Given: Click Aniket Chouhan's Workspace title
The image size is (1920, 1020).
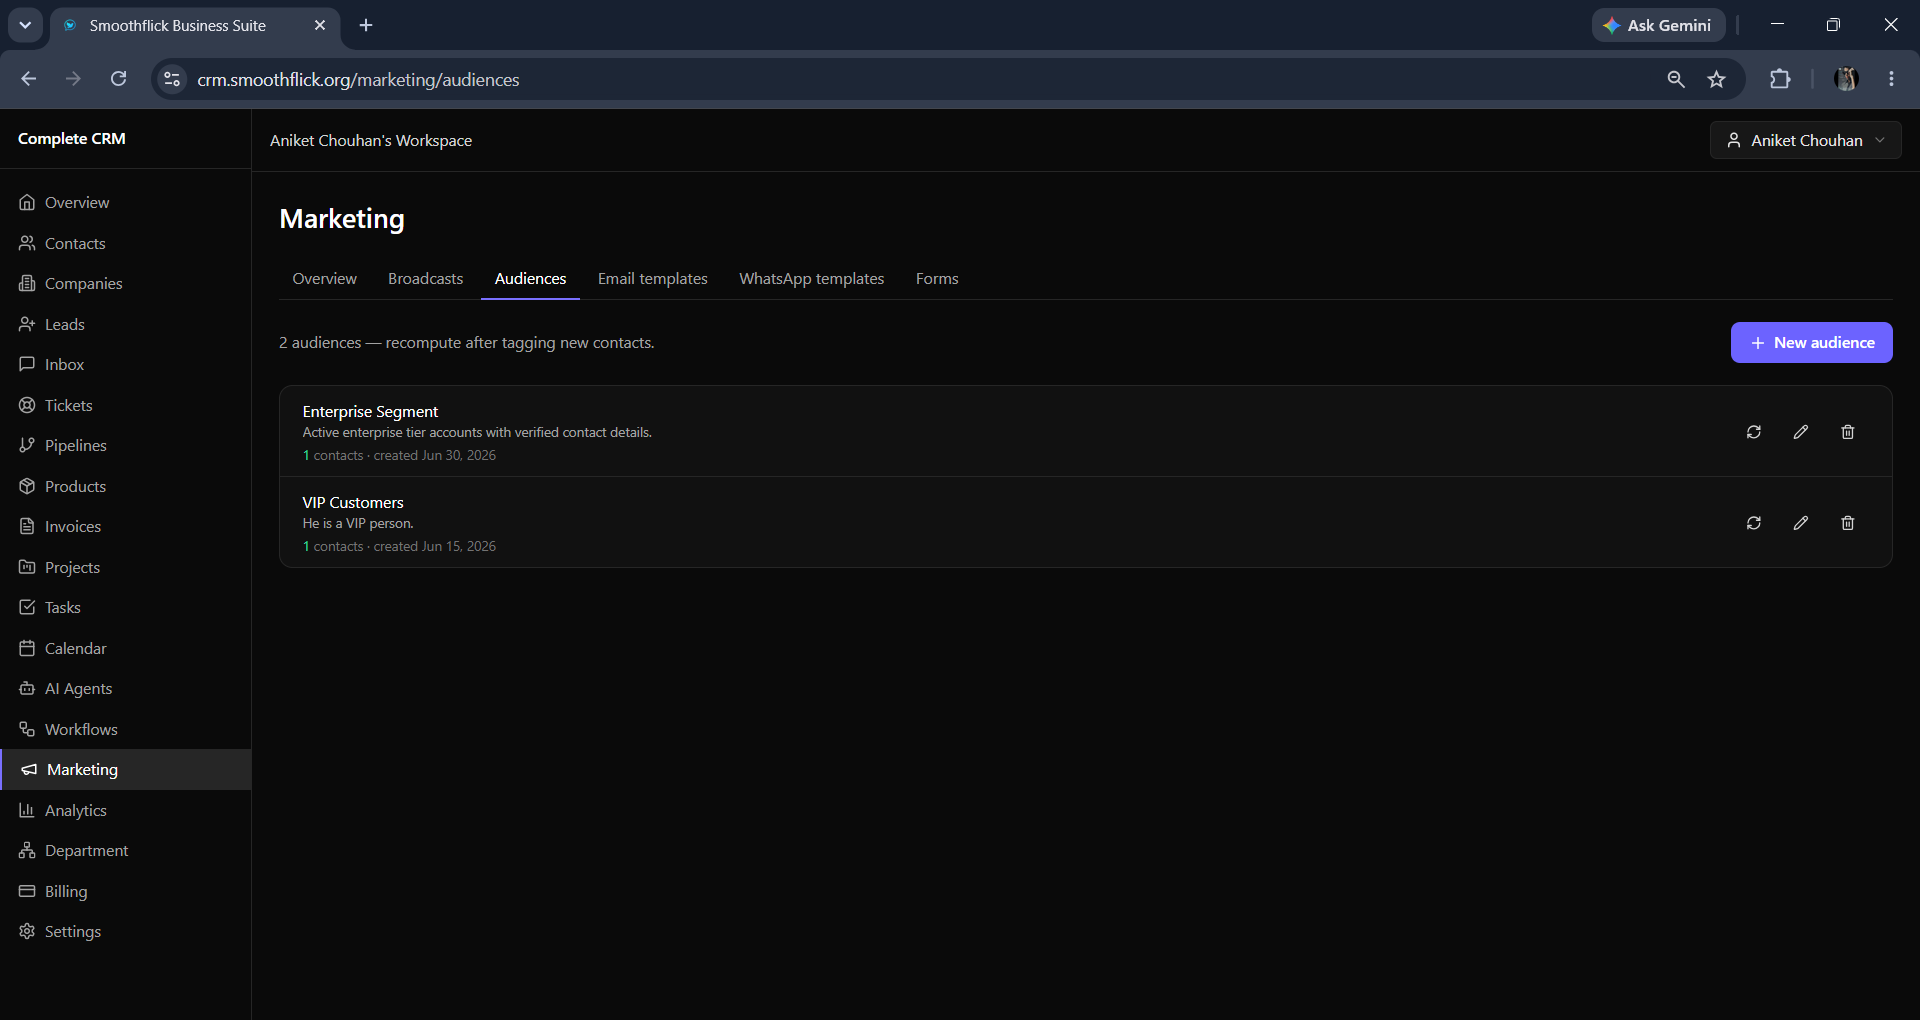Looking at the screenshot, I should coord(371,141).
